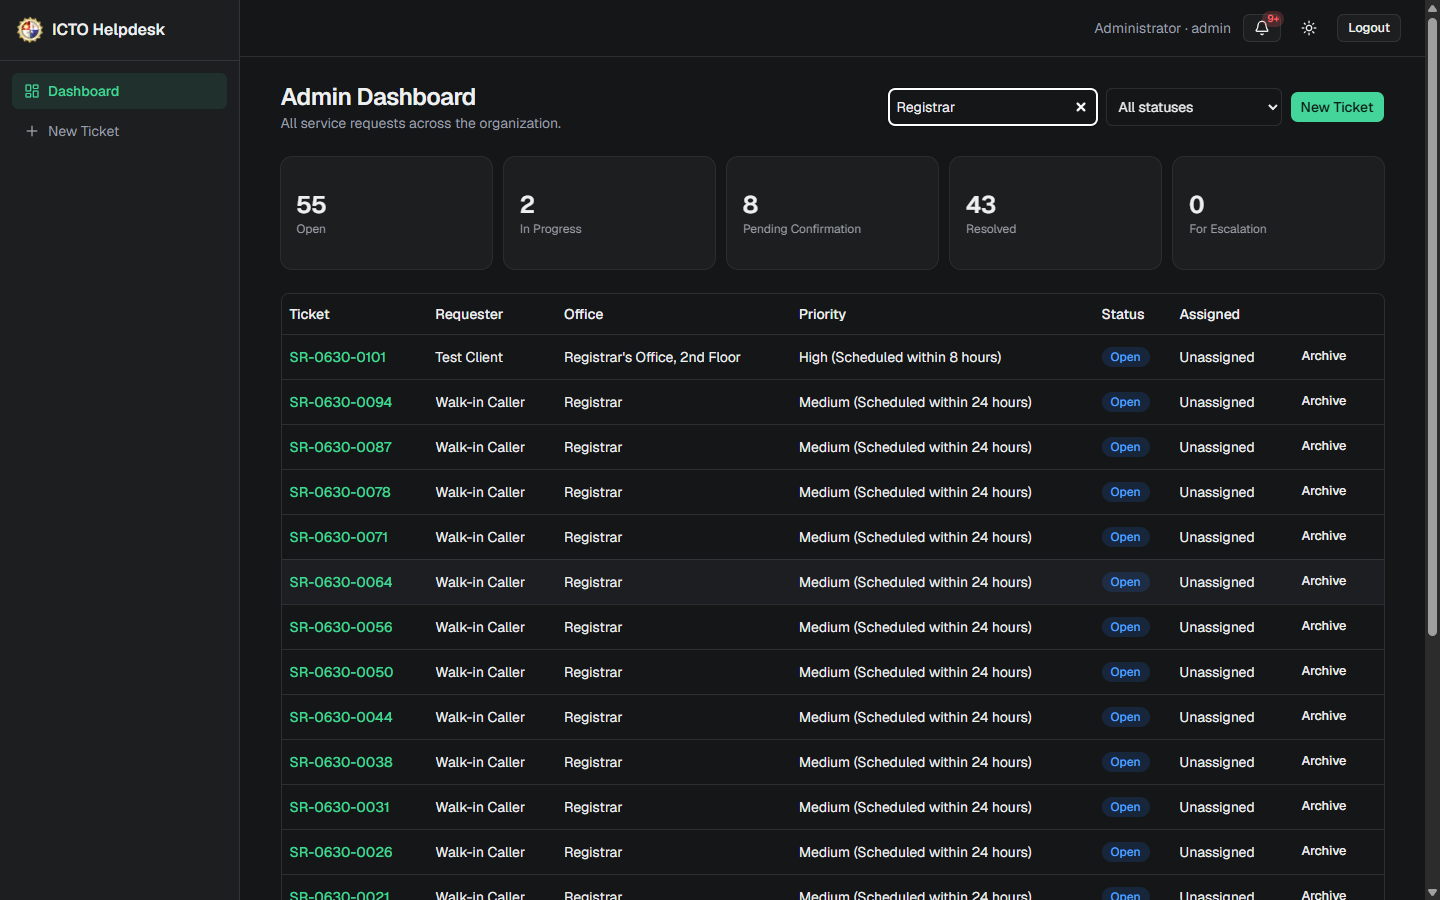The image size is (1440, 900).
Task: Select New Ticket in the sidebar
Action: click(x=120, y=131)
